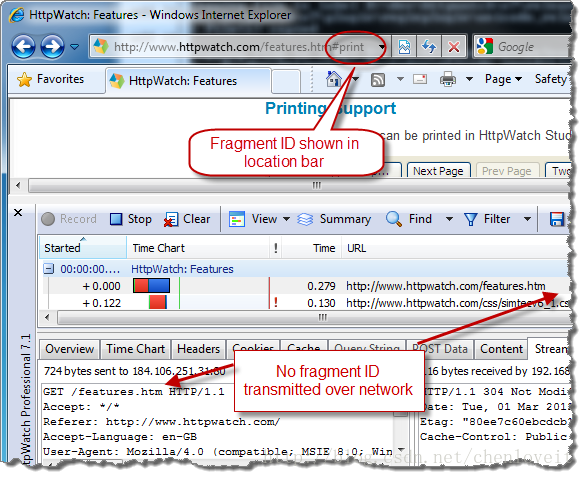Switch to the Headers tab
585x477 pixels.
198,349
